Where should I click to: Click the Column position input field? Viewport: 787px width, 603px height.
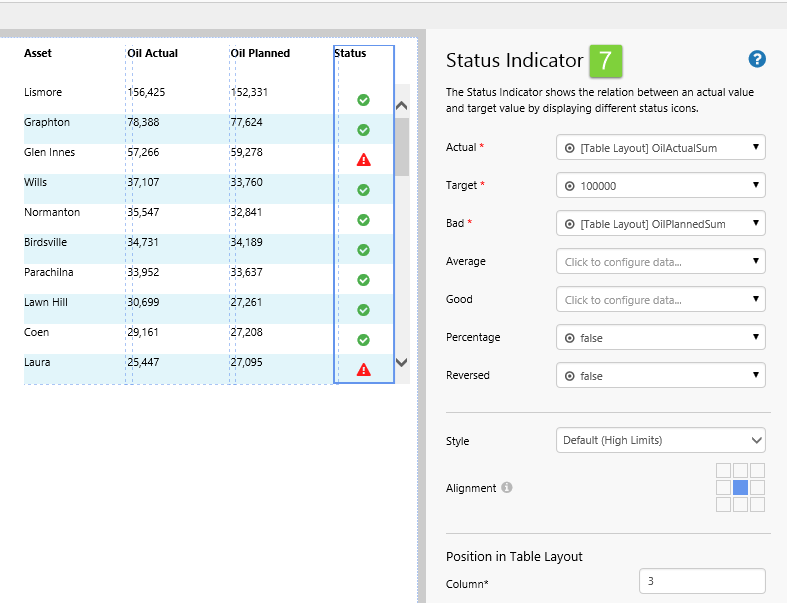tap(701, 581)
